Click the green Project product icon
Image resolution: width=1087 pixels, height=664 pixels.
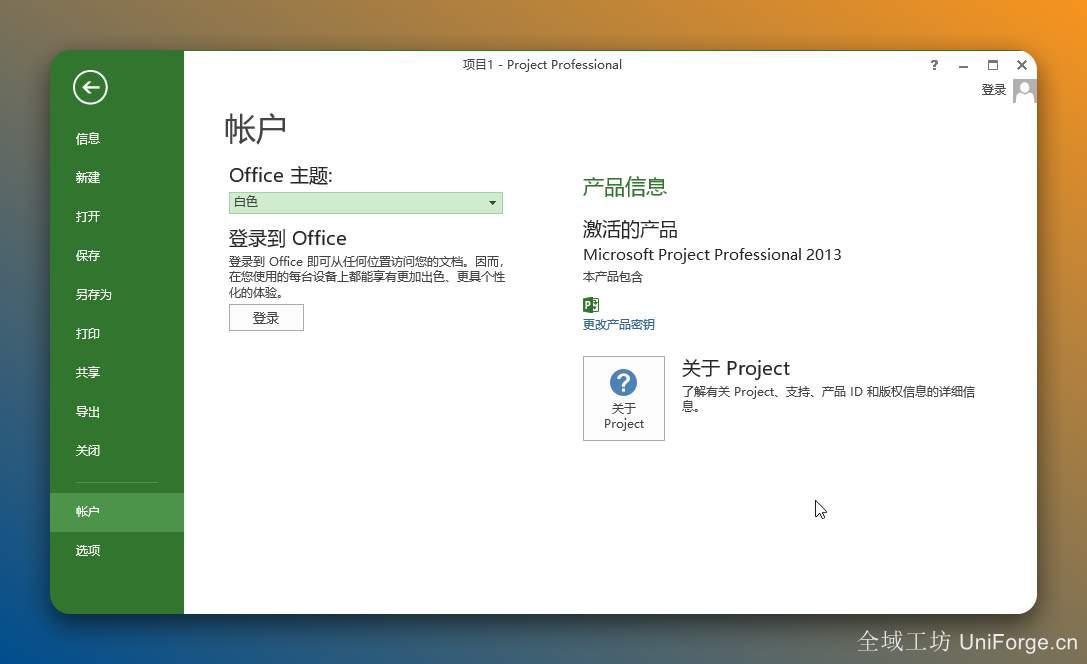click(x=591, y=304)
